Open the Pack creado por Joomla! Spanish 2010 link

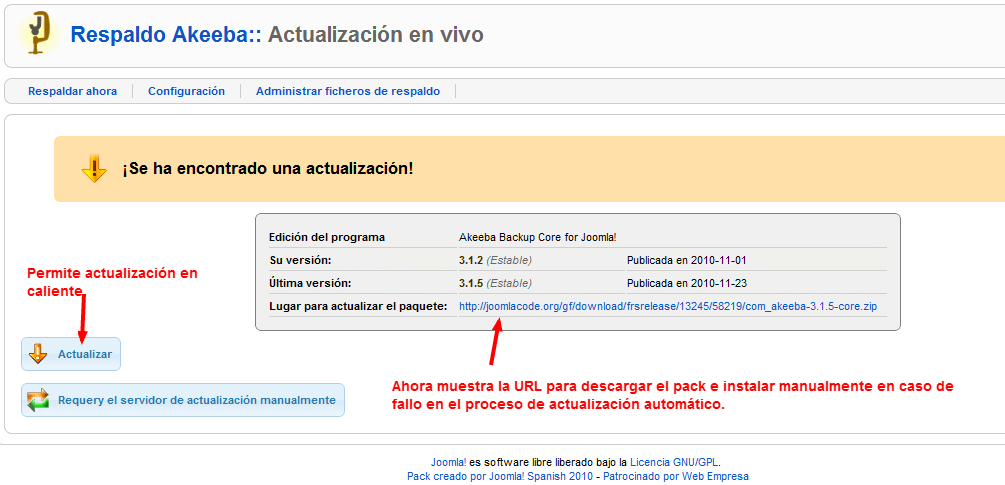point(500,477)
